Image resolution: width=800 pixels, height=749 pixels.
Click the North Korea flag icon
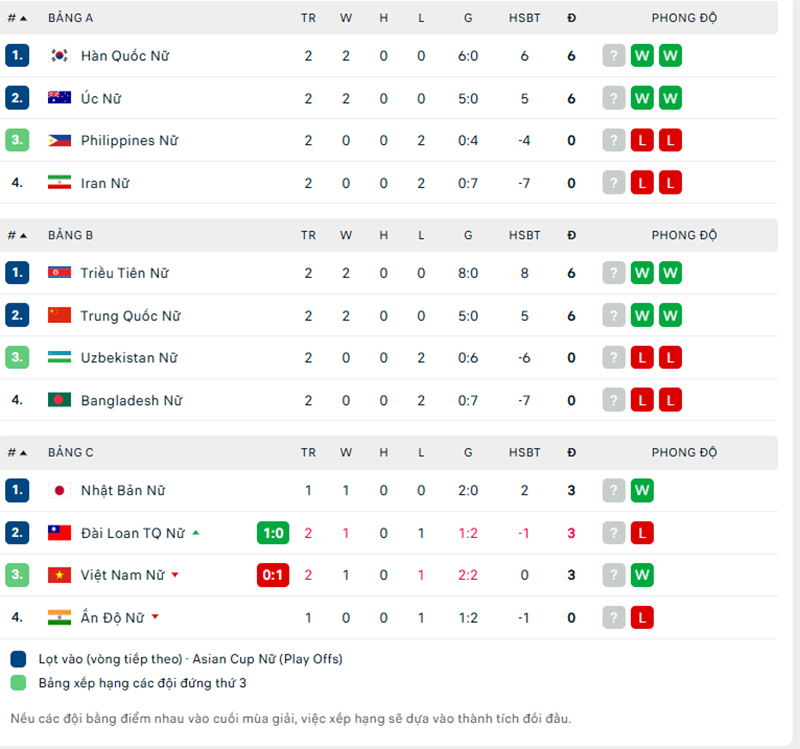(x=59, y=273)
